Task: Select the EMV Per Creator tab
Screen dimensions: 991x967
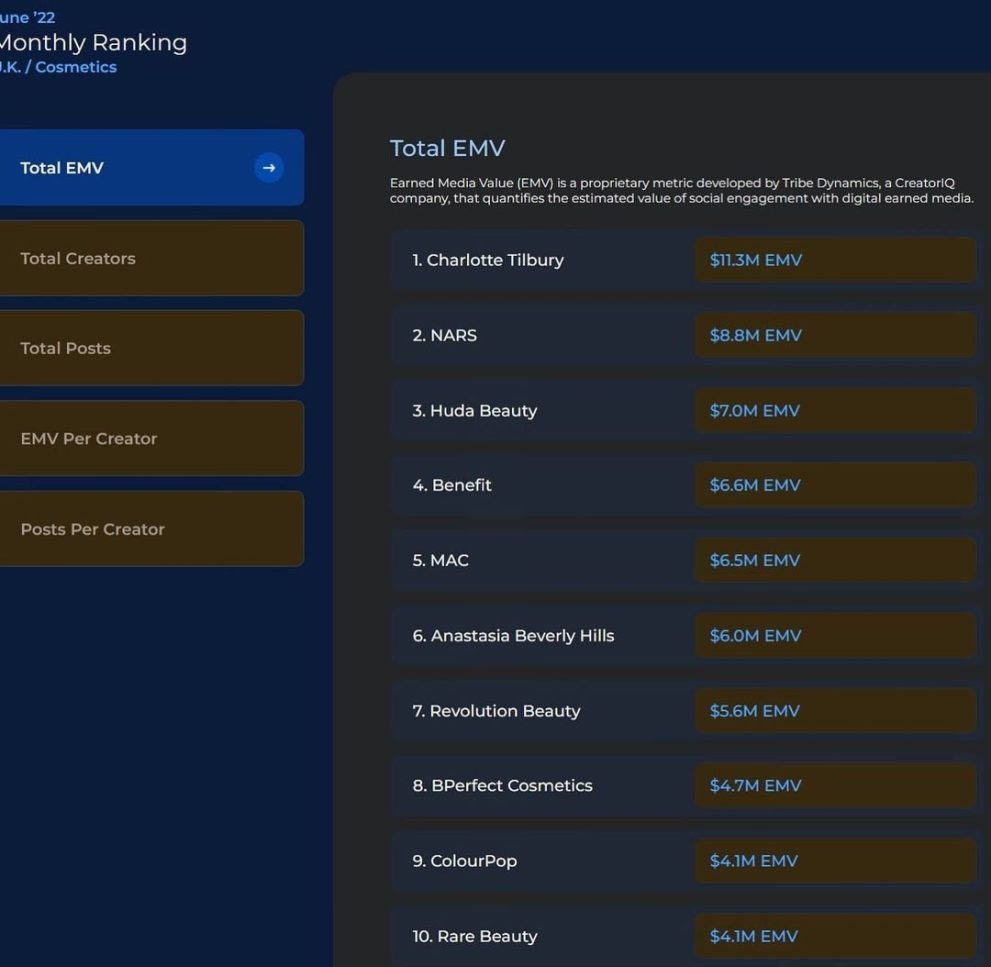Action: (x=150, y=438)
